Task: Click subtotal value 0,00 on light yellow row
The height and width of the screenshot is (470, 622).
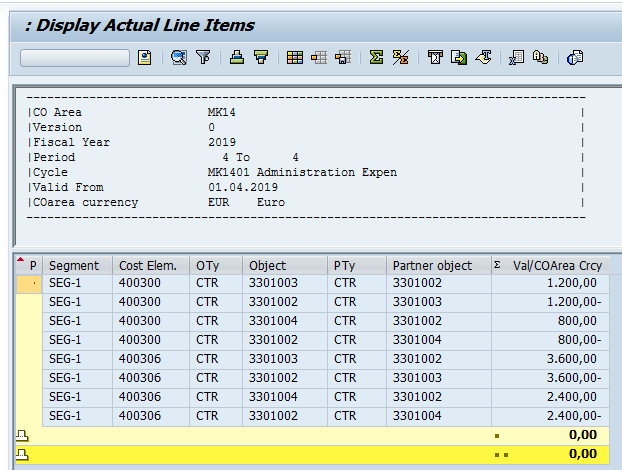Action: point(583,435)
